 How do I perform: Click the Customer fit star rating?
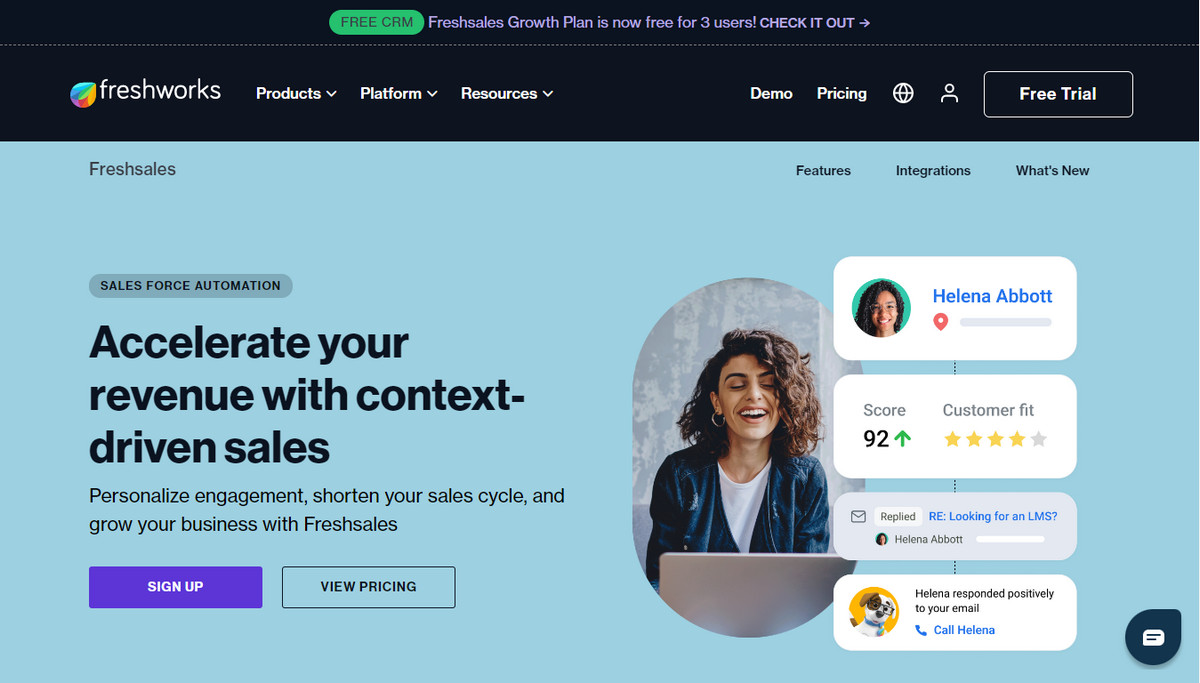tap(995, 439)
